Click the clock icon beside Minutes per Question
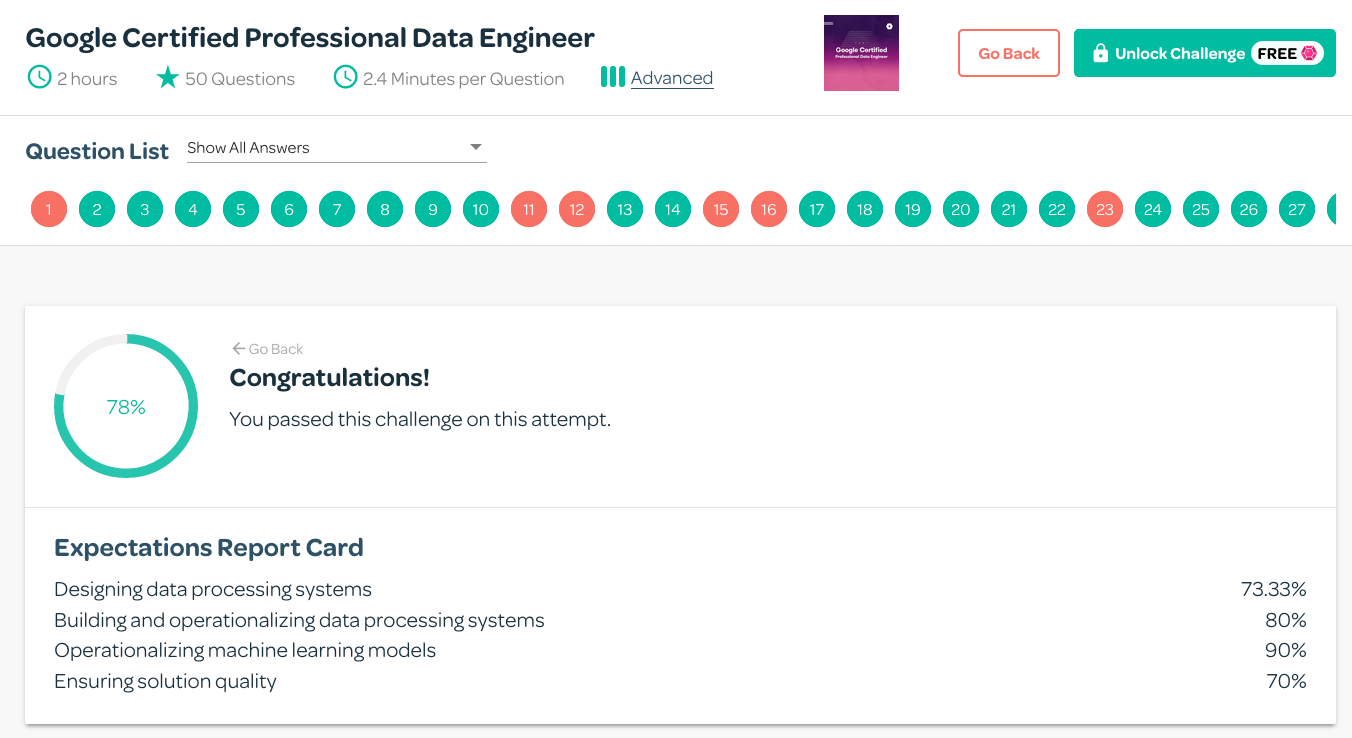The image size is (1352, 738). [x=345, y=78]
